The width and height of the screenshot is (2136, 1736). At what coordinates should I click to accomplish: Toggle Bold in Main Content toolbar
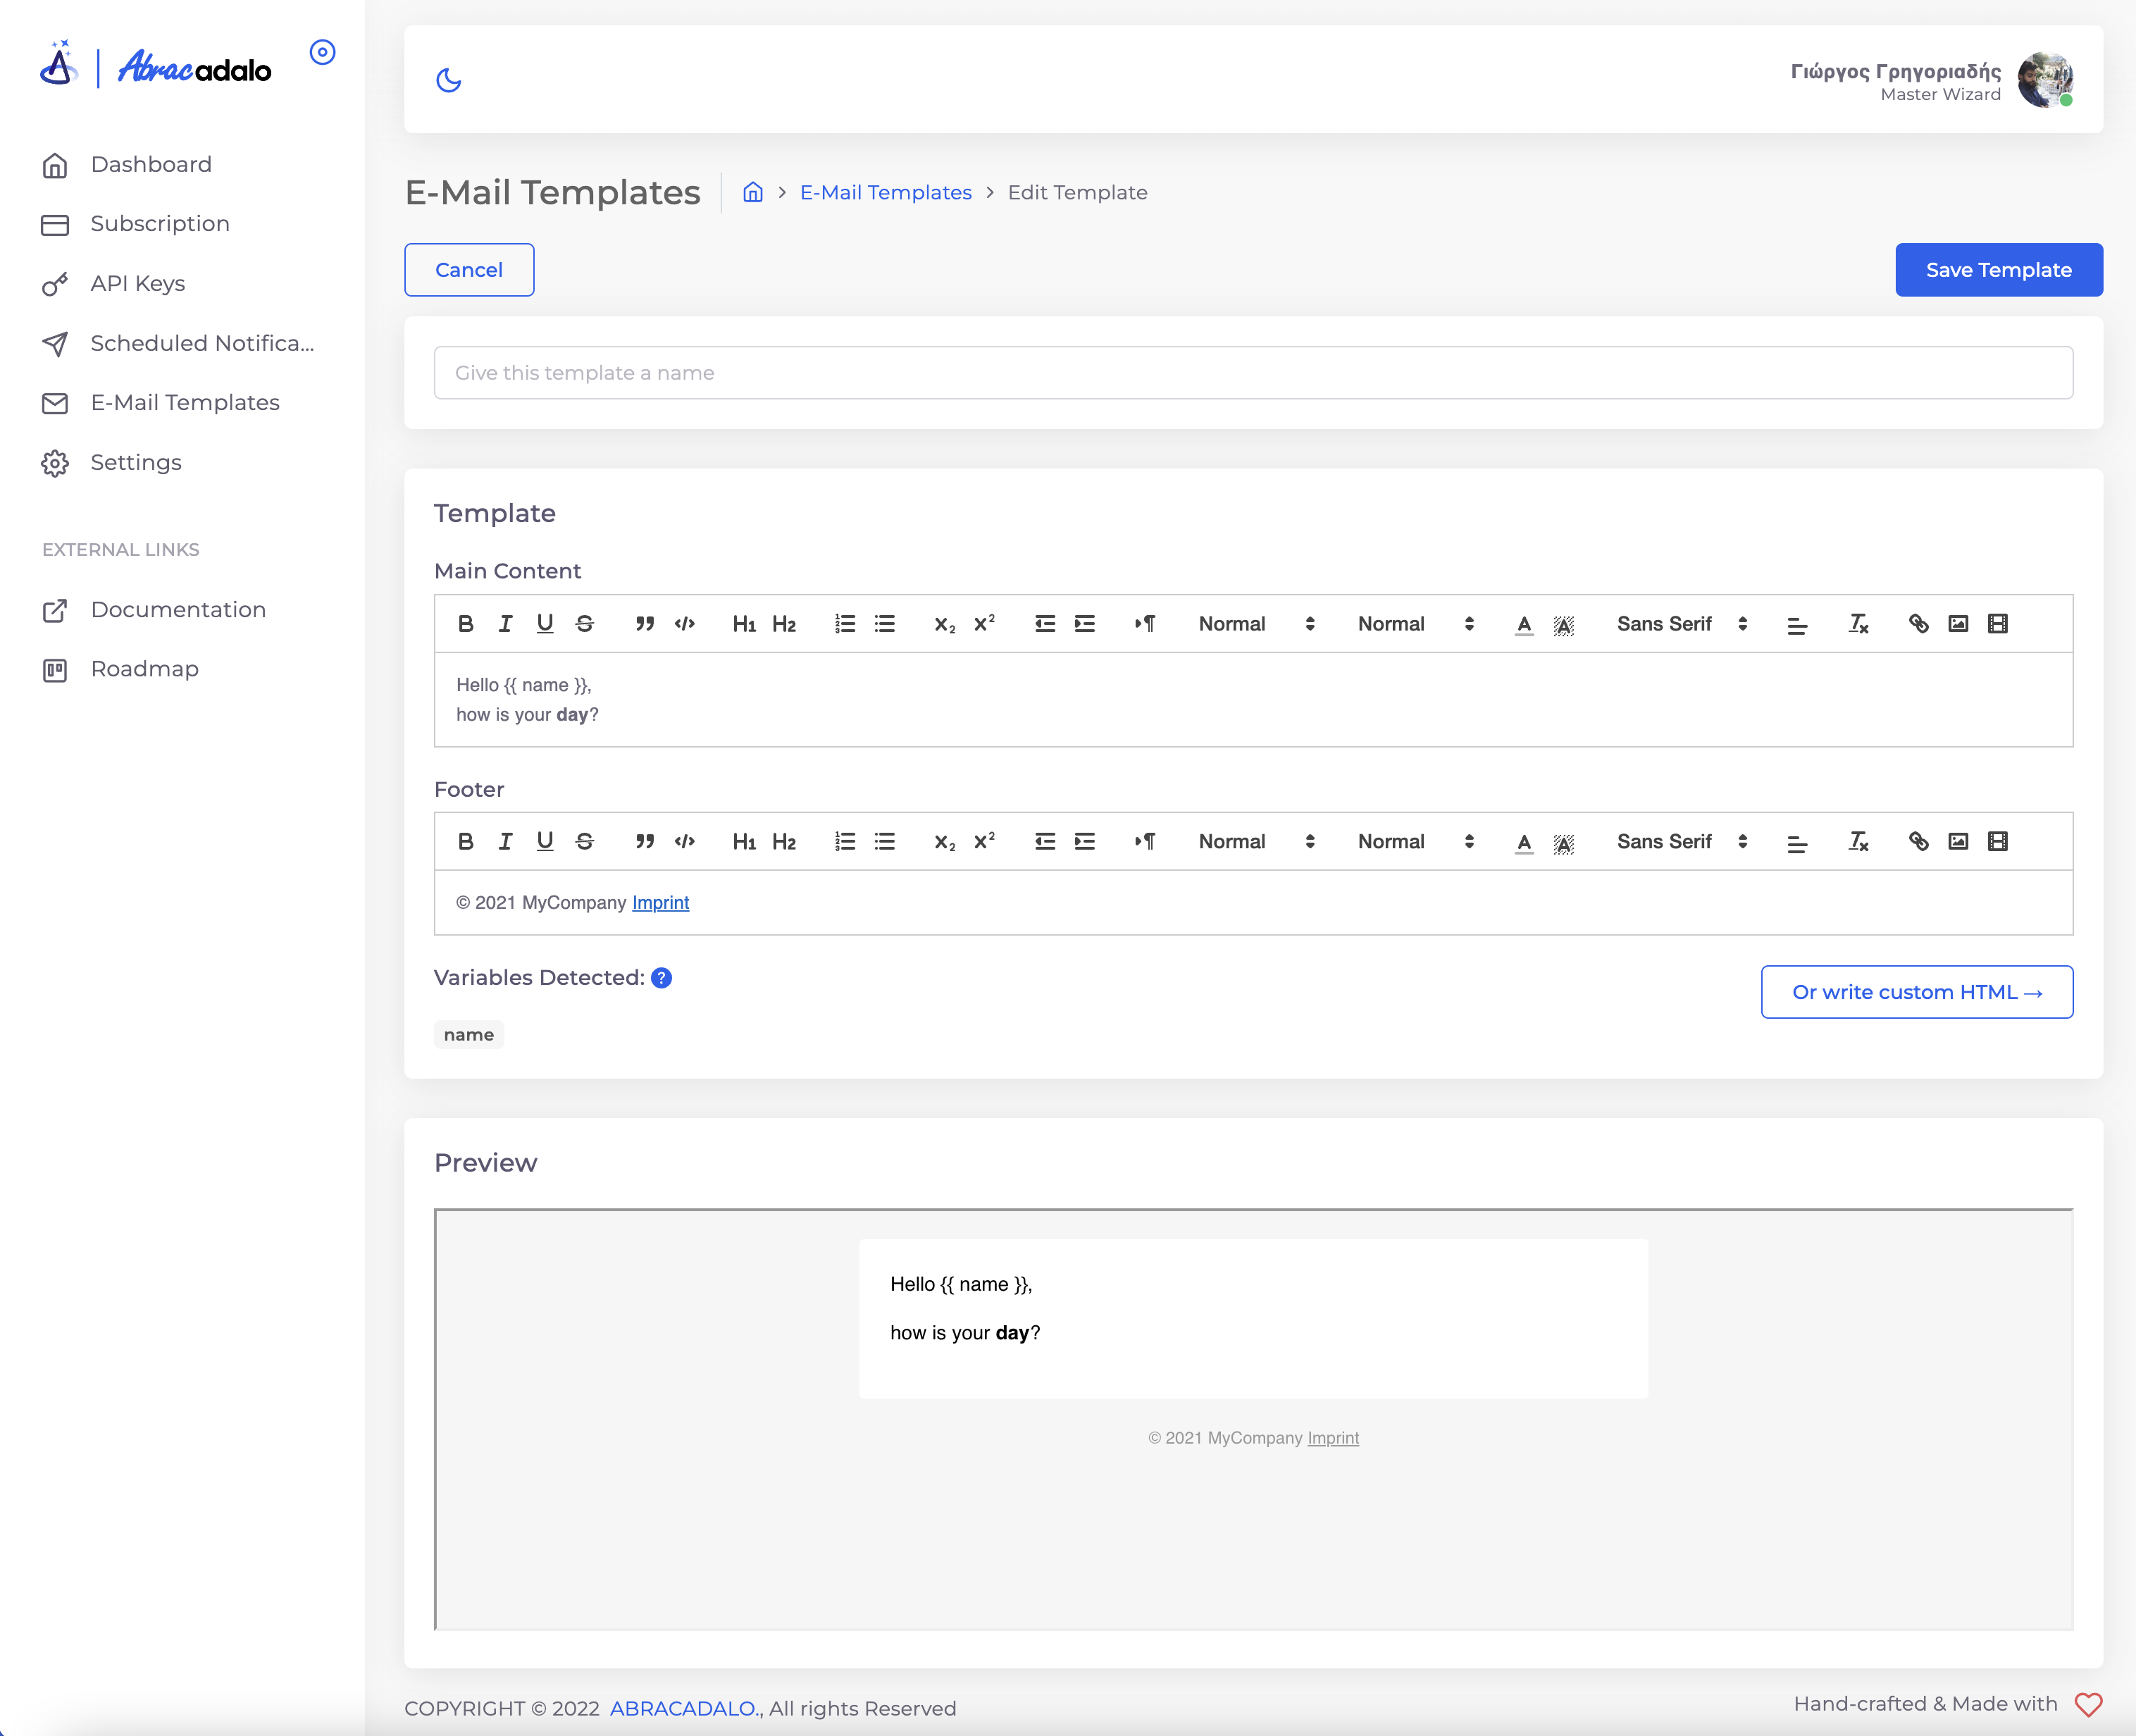pos(465,624)
